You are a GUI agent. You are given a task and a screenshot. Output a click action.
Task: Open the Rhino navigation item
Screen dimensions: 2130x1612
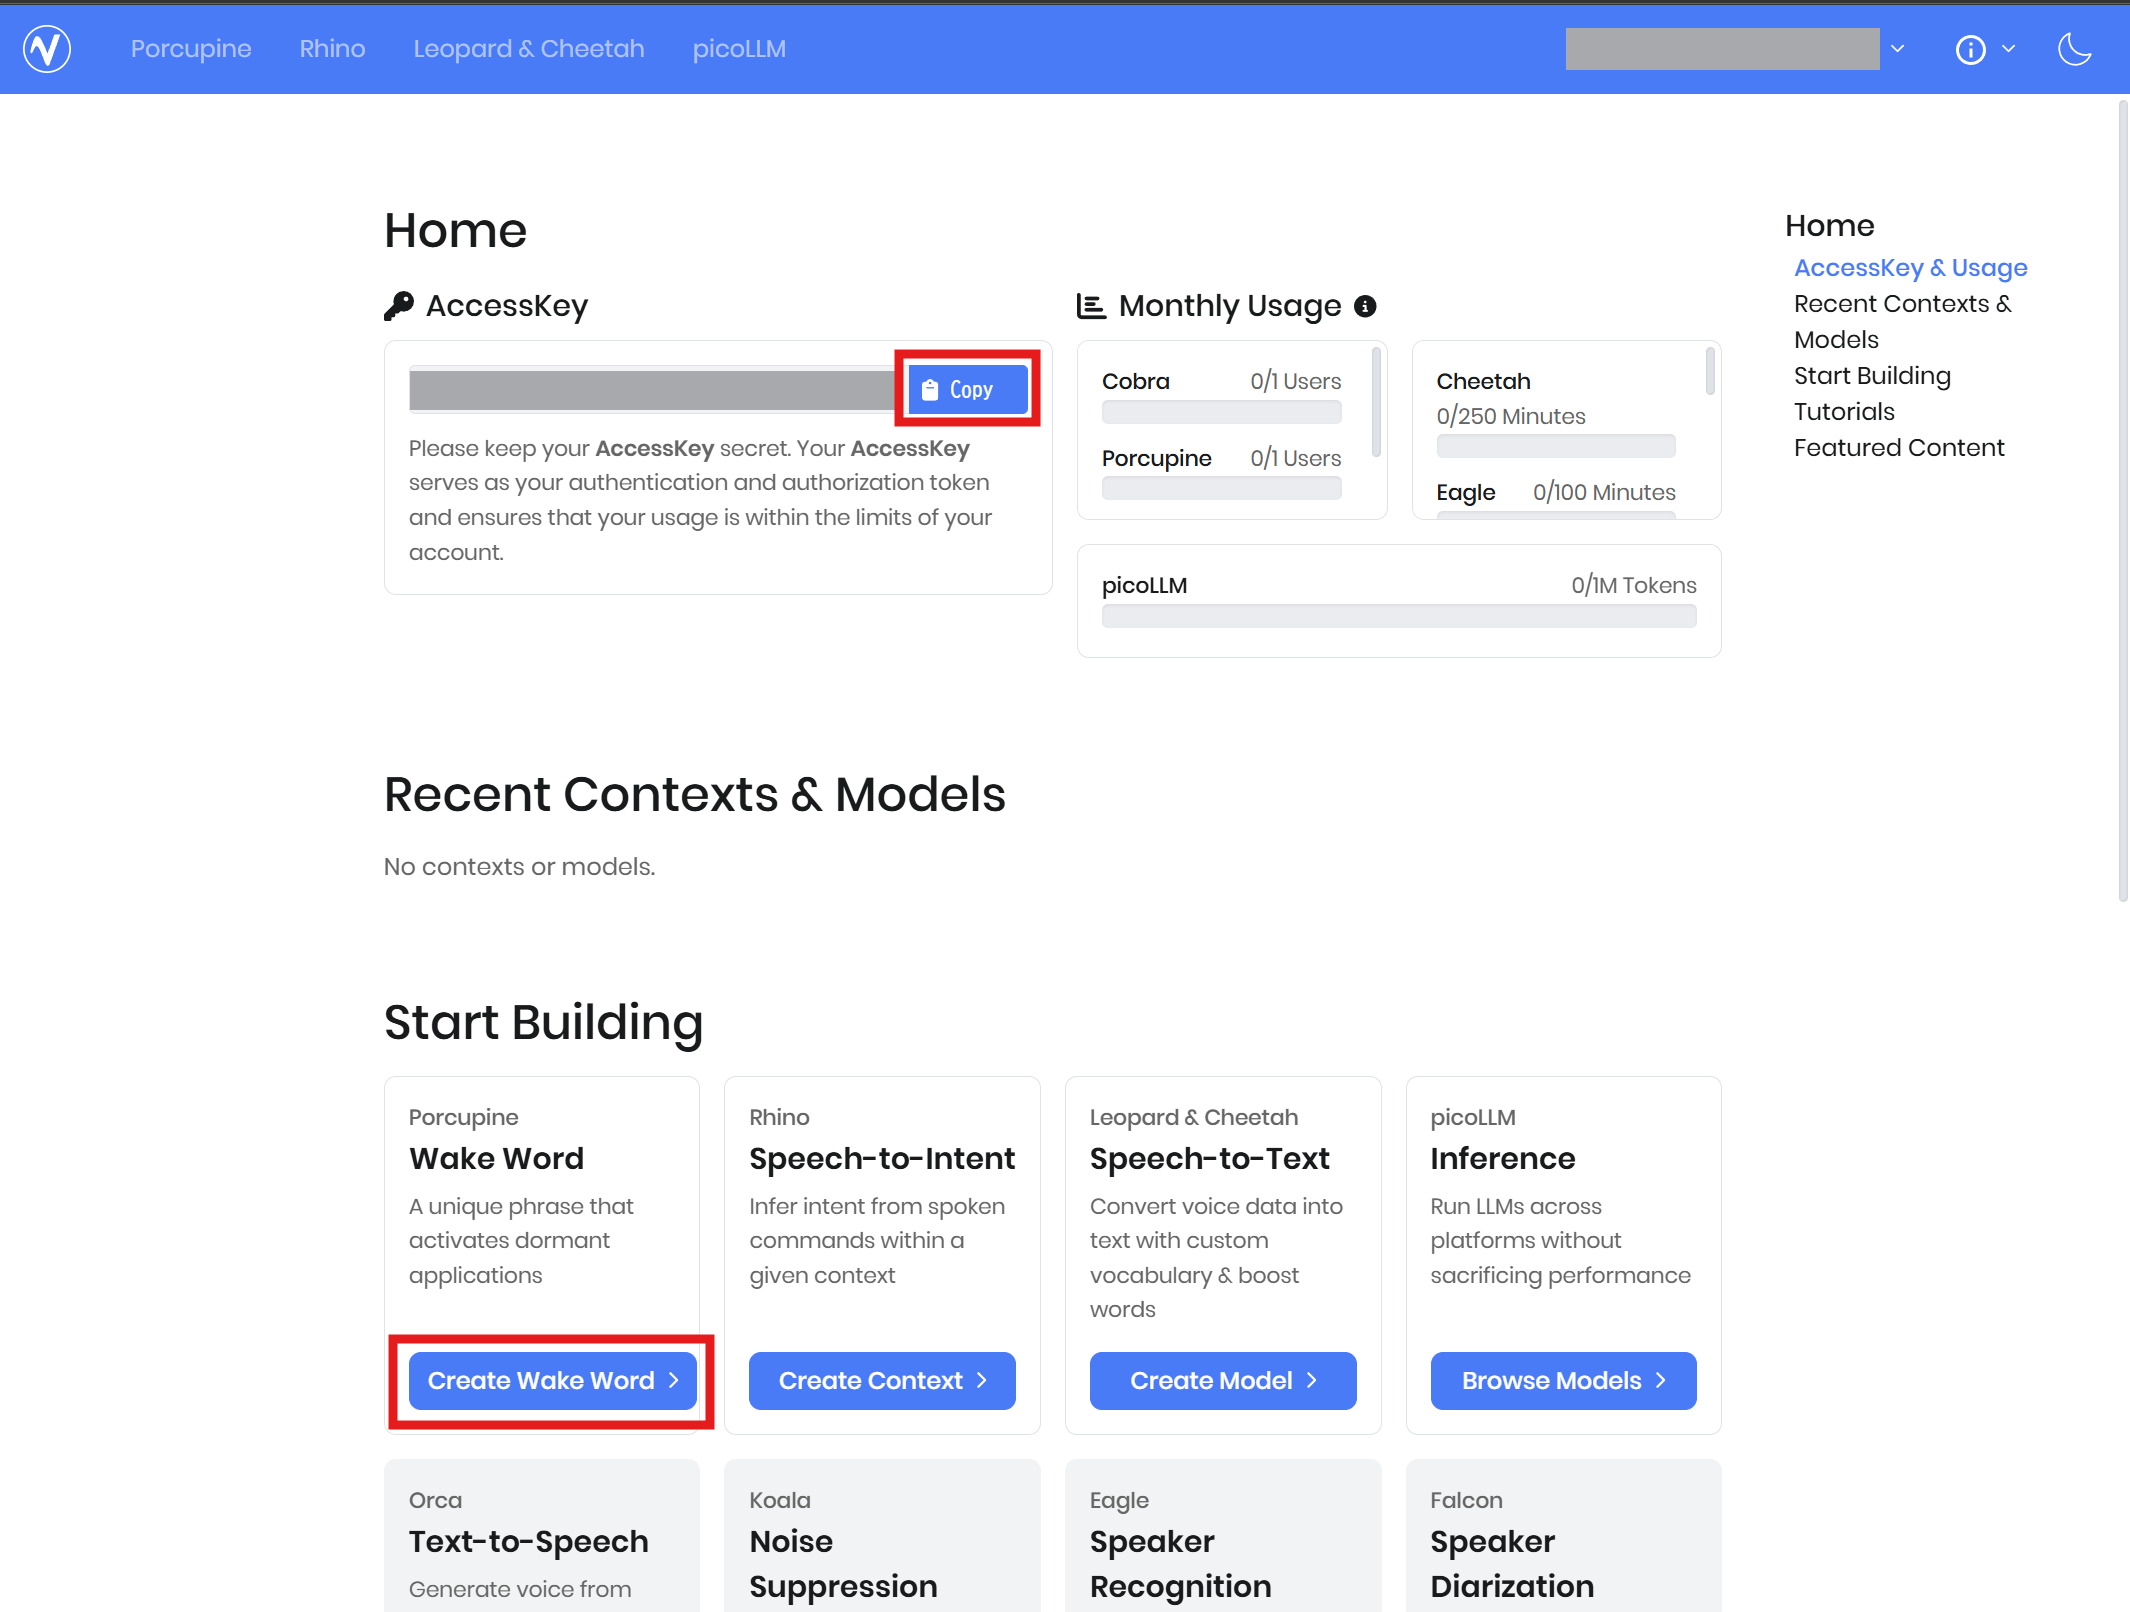332,49
